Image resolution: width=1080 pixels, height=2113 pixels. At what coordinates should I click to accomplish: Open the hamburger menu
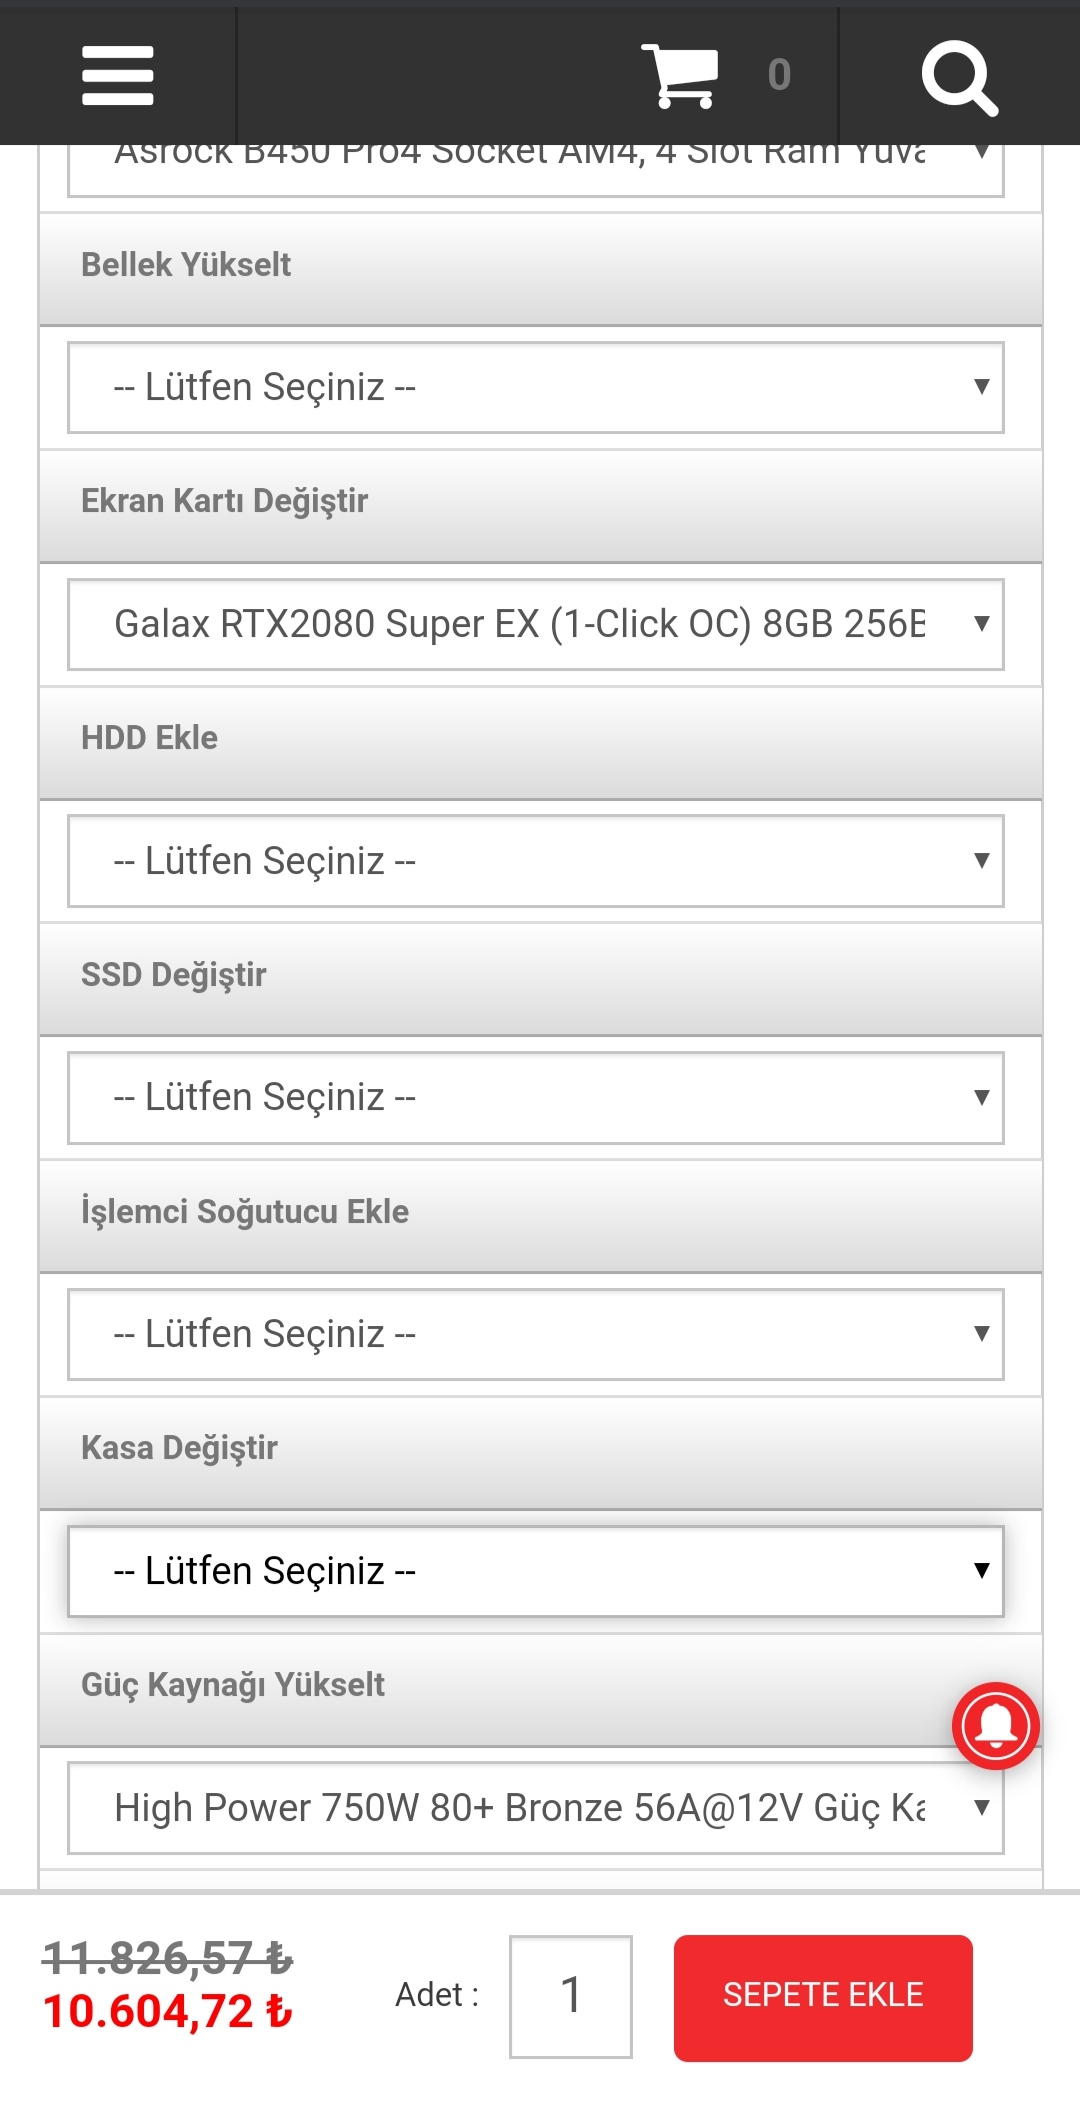118,75
